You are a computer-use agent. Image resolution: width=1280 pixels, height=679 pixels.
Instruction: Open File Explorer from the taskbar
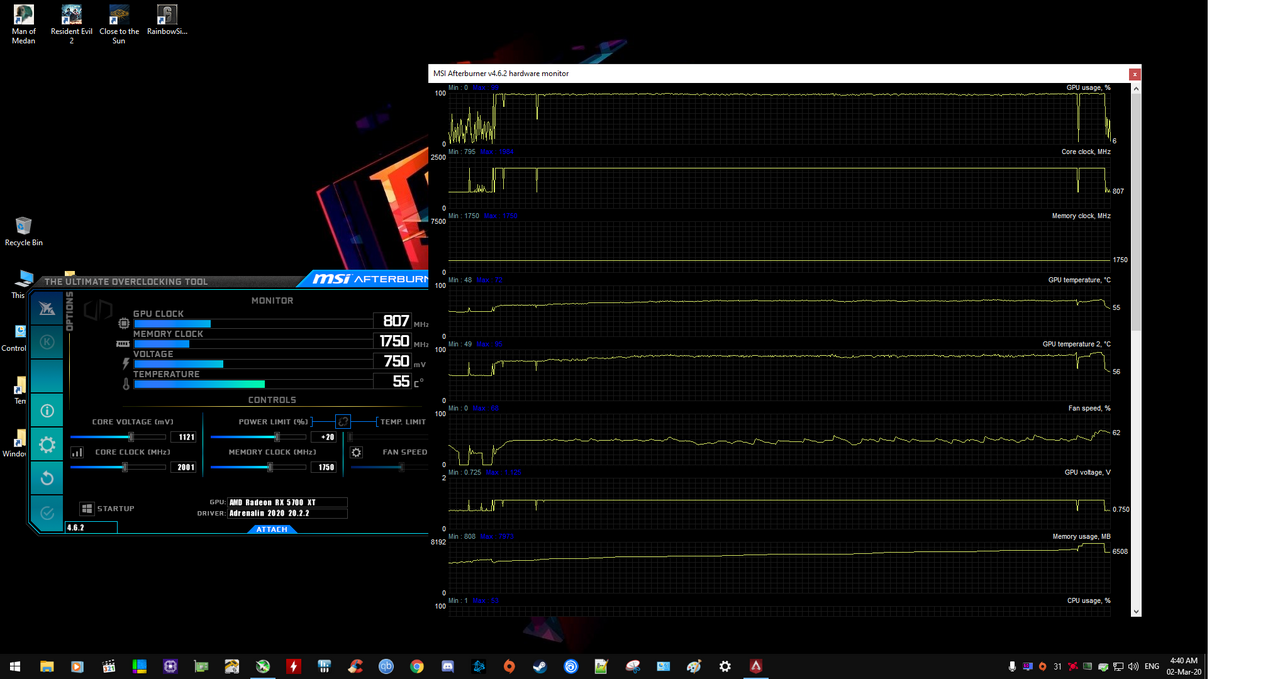46,666
